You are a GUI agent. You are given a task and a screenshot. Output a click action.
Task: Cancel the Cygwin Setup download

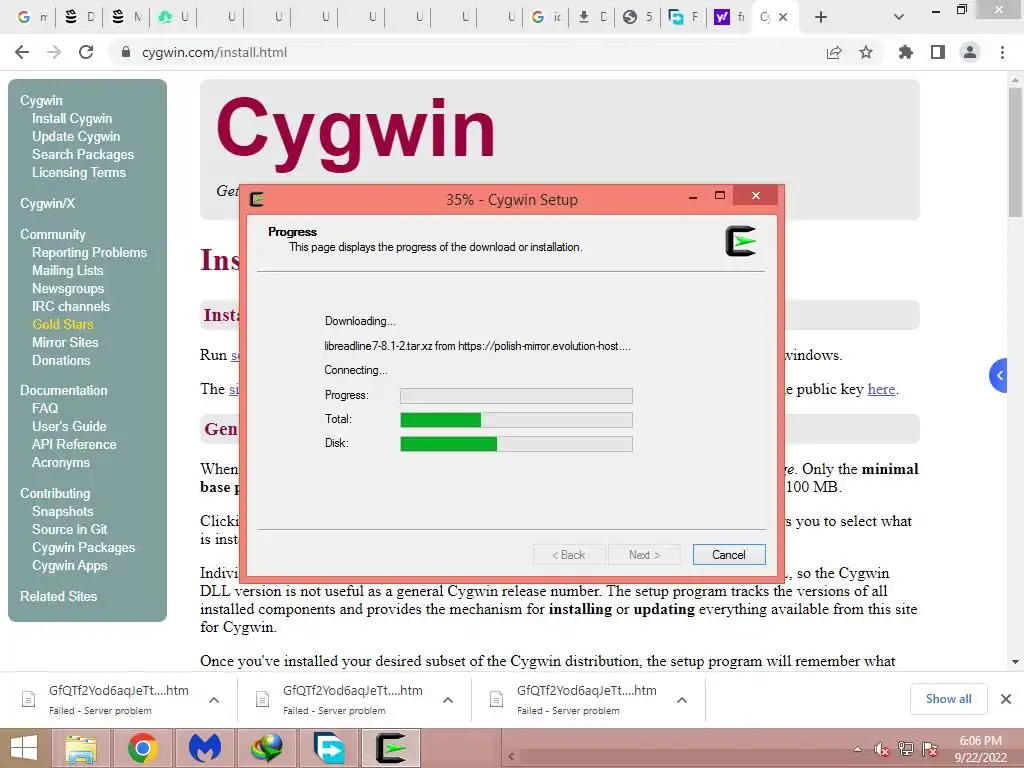729,554
